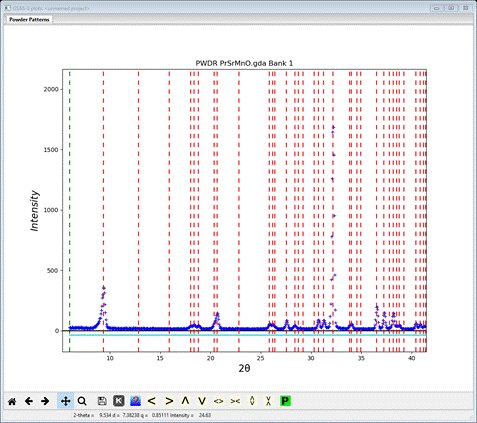Activate the Zoom magnifier tool

tap(82, 401)
